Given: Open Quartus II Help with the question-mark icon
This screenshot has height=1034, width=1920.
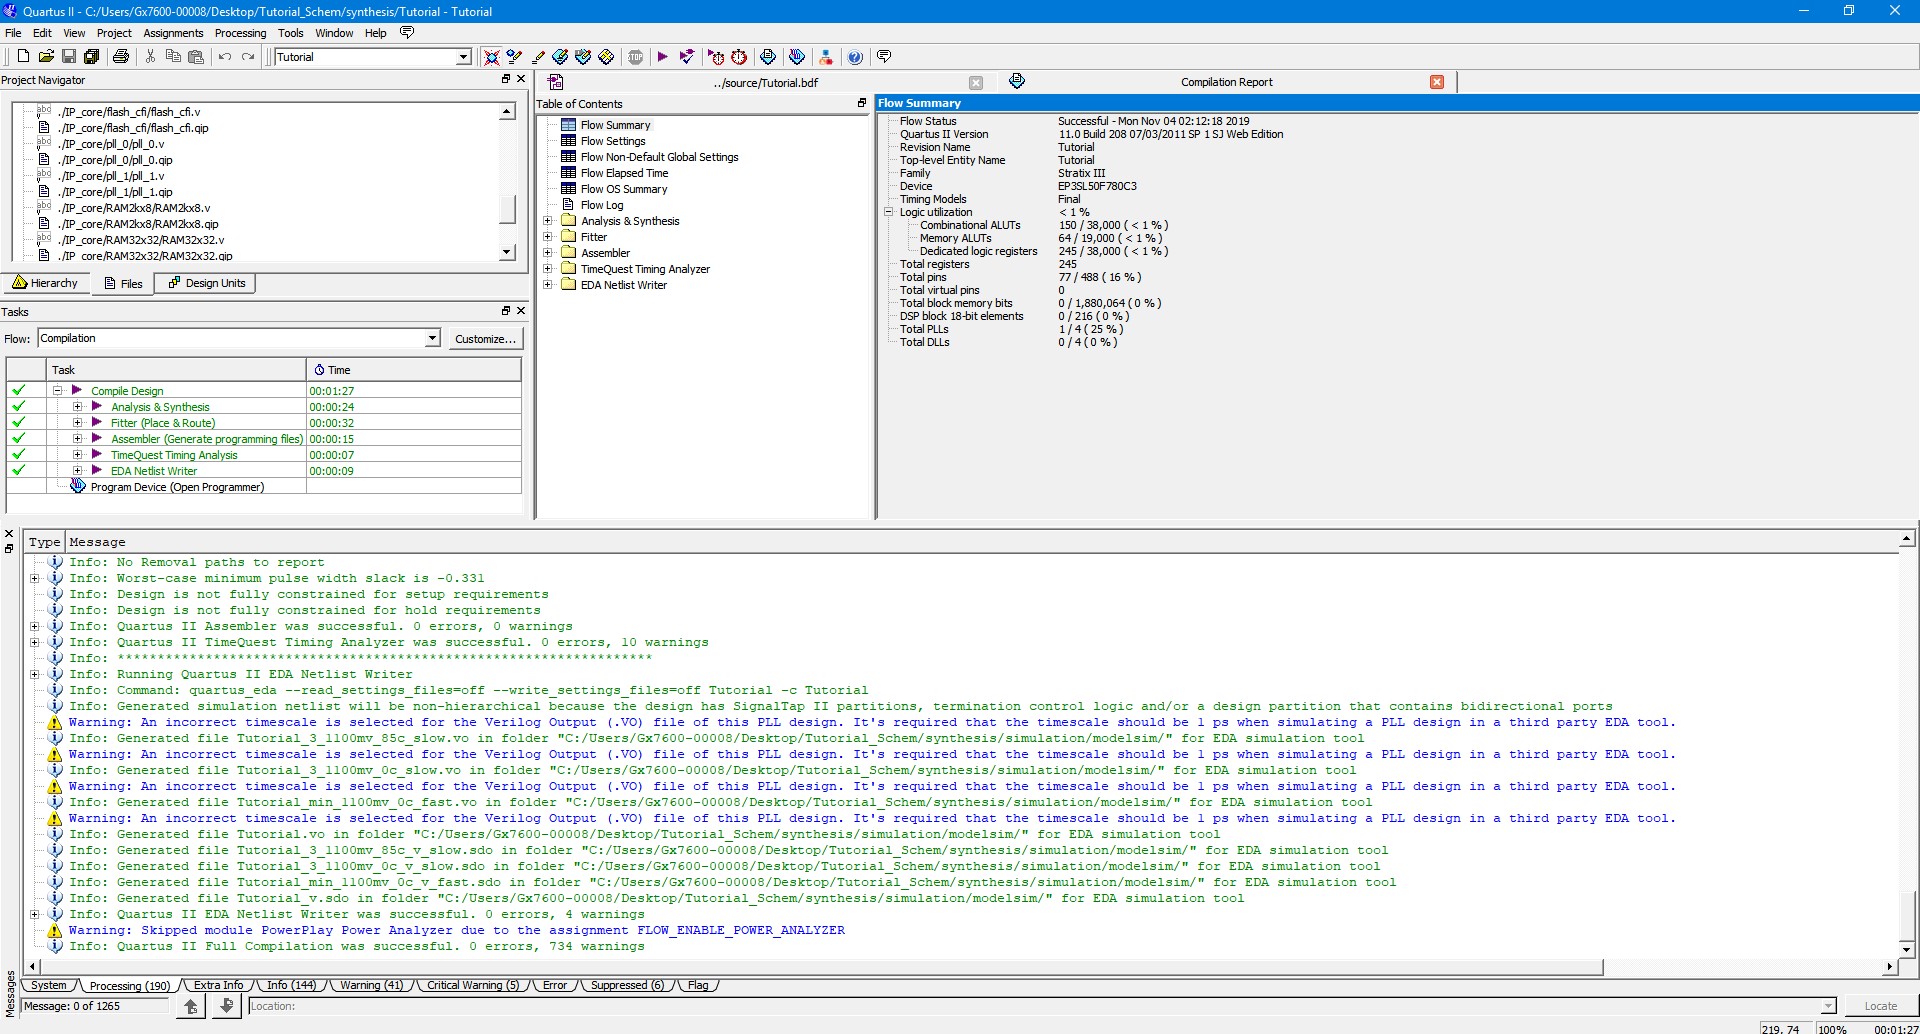Looking at the screenshot, I should (x=856, y=57).
